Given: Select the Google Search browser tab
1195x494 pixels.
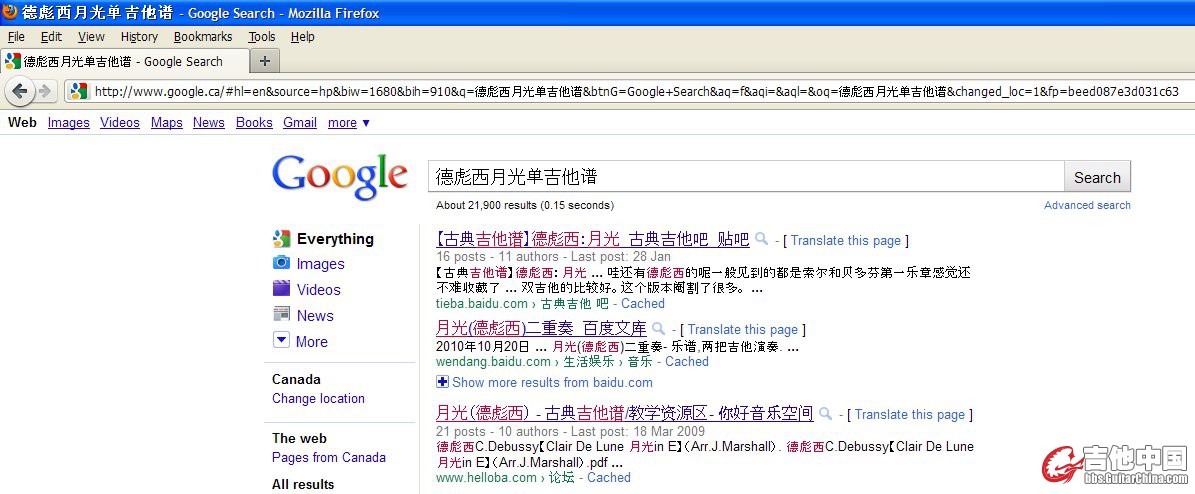Looking at the screenshot, I should [x=125, y=62].
